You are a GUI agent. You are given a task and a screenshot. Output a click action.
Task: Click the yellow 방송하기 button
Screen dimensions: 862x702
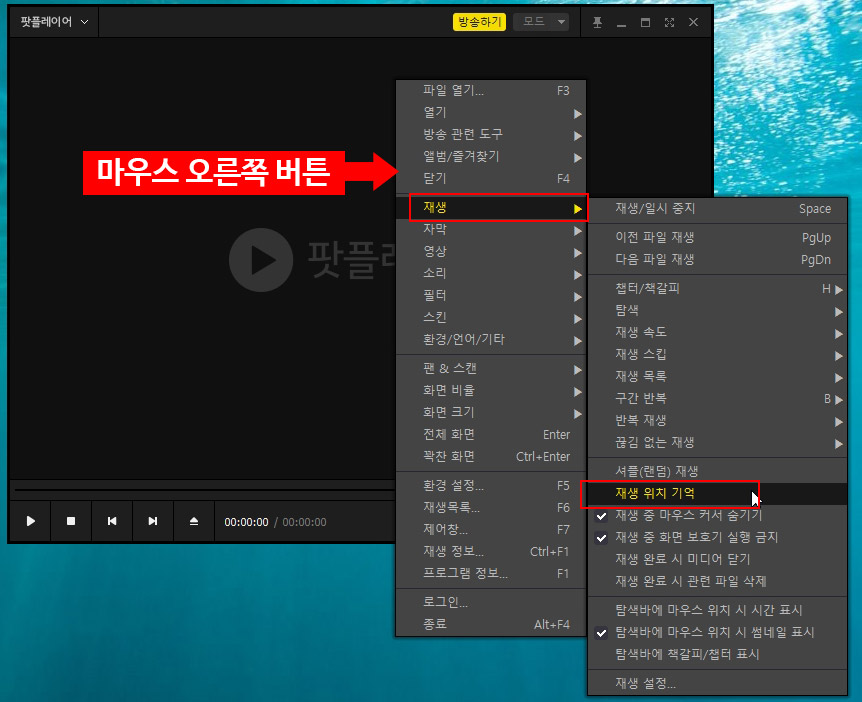(479, 22)
